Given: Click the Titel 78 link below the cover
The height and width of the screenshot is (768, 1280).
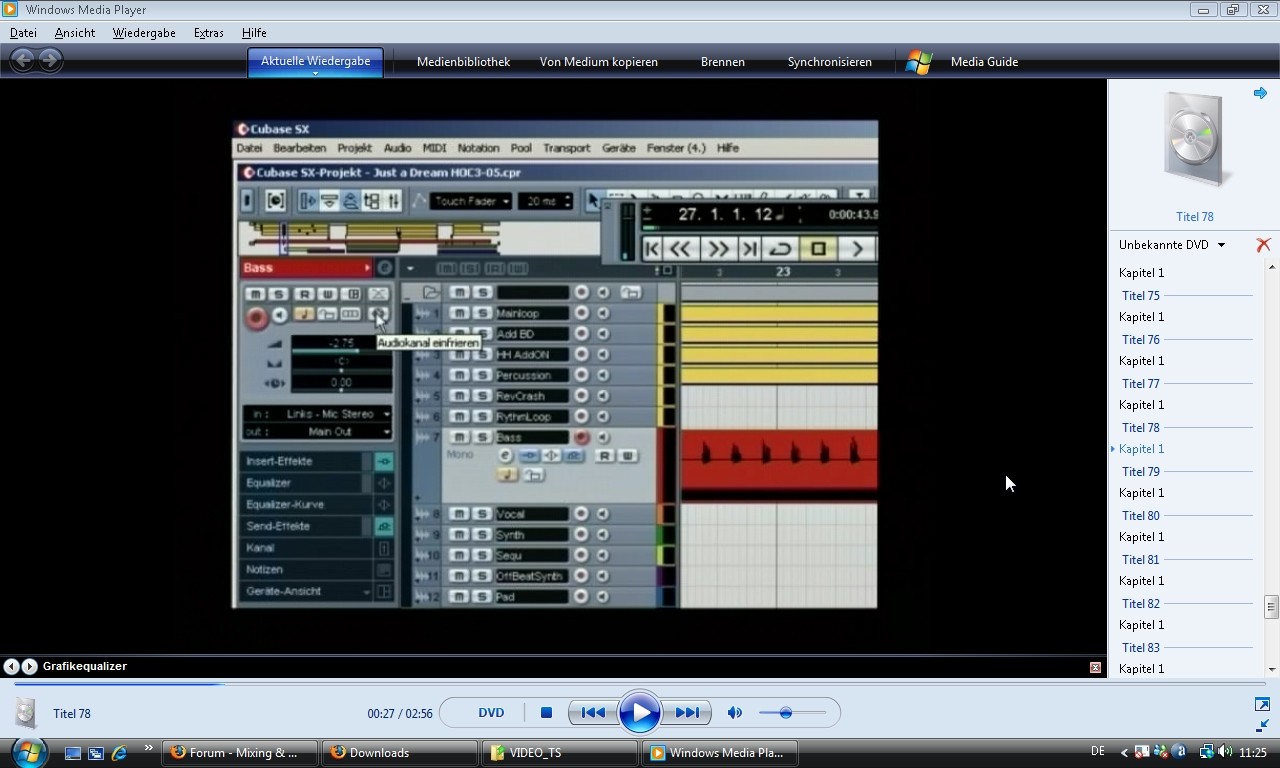Looking at the screenshot, I should coord(1194,217).
